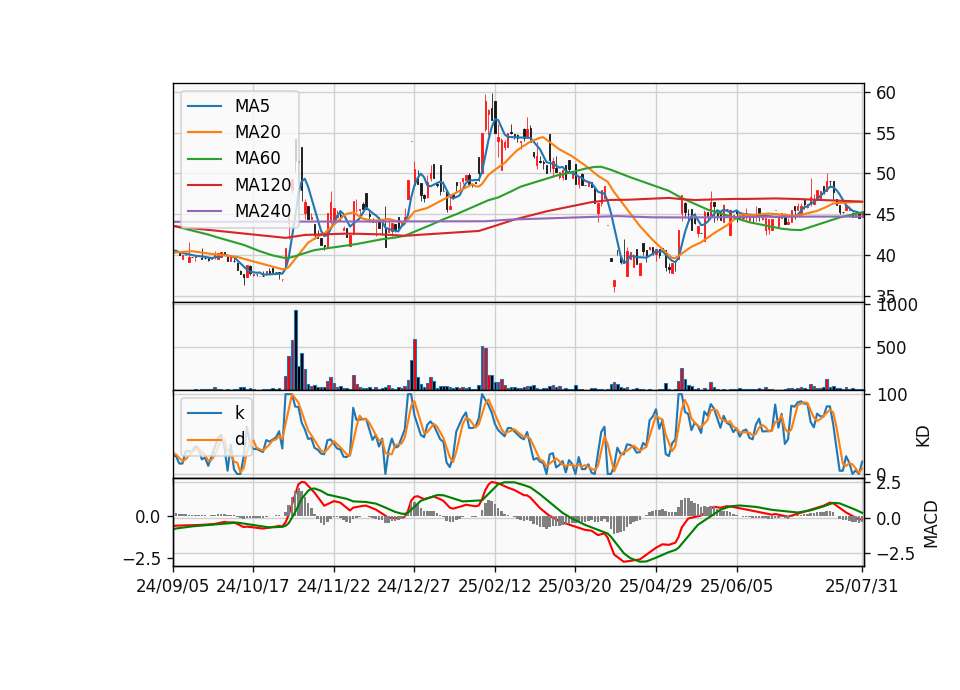Click the 24/09/05 date label
Image resolution: width=960 pixels, height=690 pixels.
[173, 586]
